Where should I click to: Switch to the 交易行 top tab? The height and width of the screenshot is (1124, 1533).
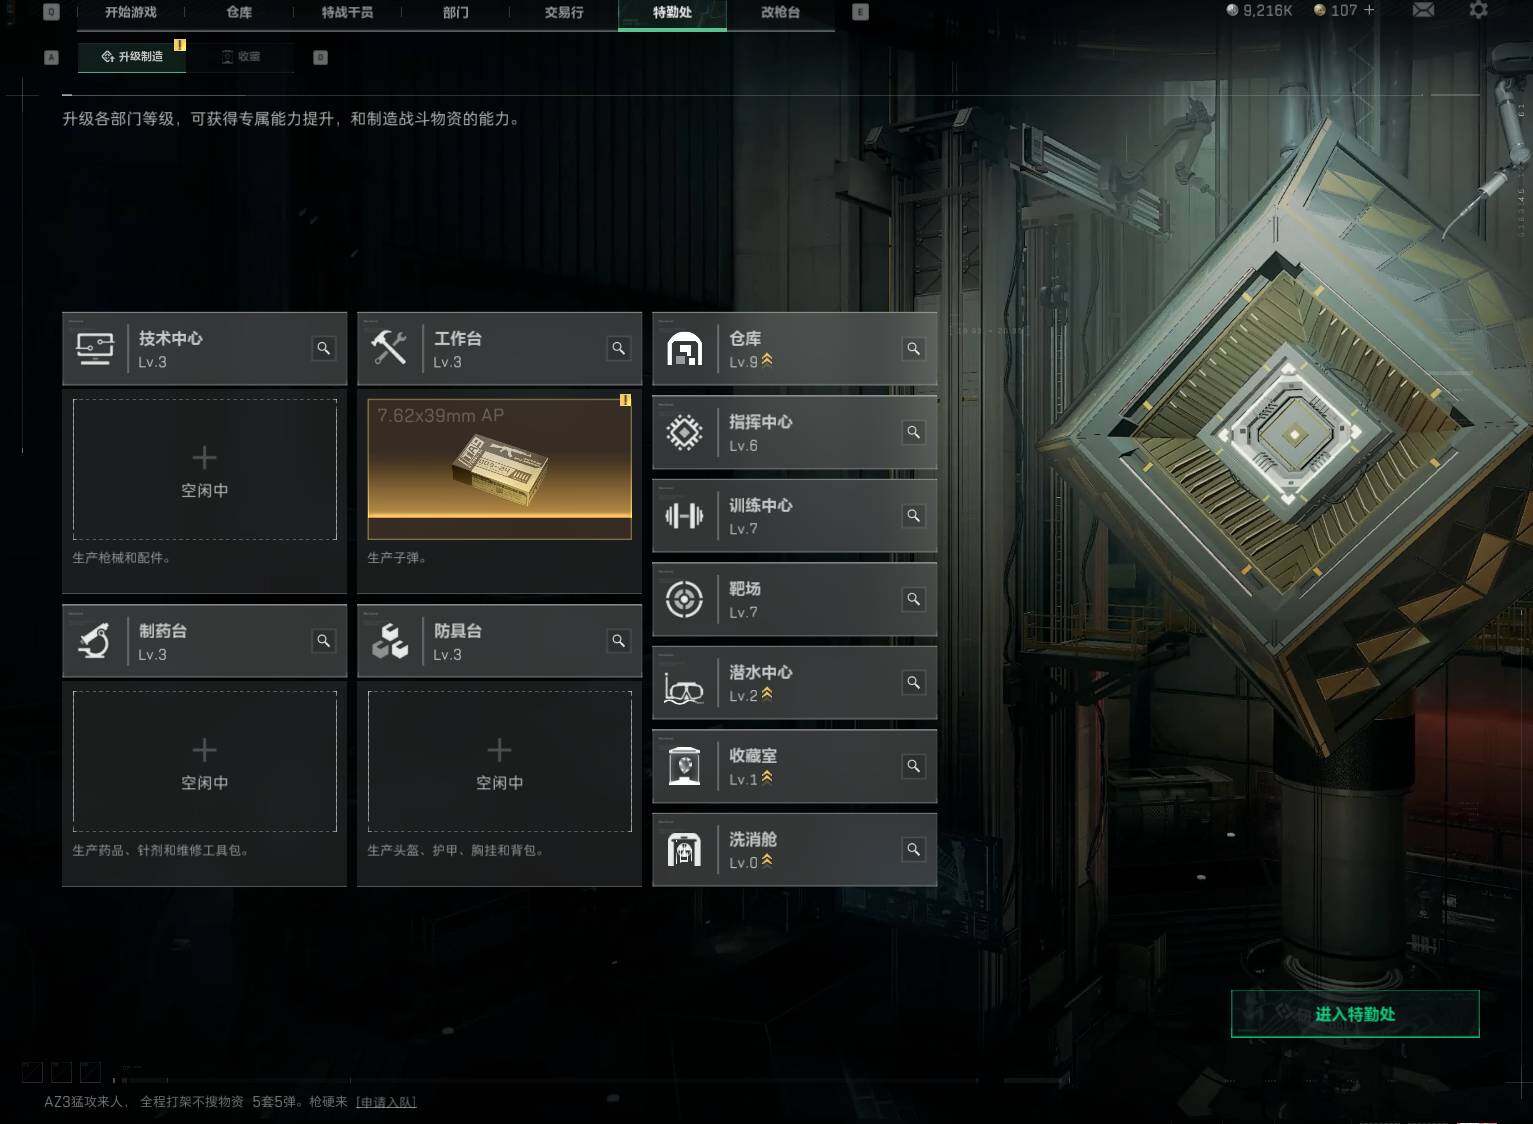(564, 12)
